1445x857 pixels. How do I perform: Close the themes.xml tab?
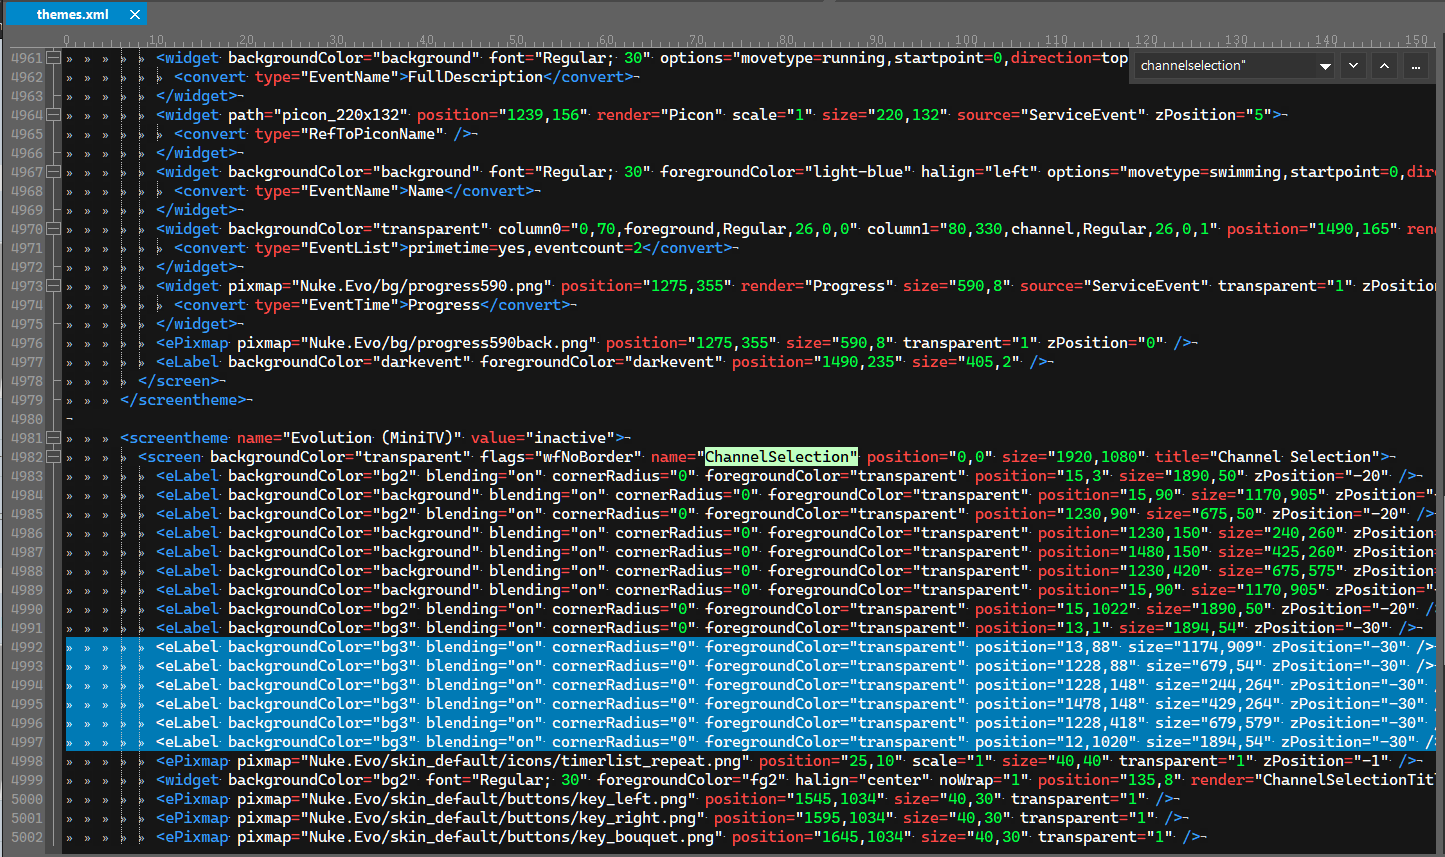click(x=135, y=15)
